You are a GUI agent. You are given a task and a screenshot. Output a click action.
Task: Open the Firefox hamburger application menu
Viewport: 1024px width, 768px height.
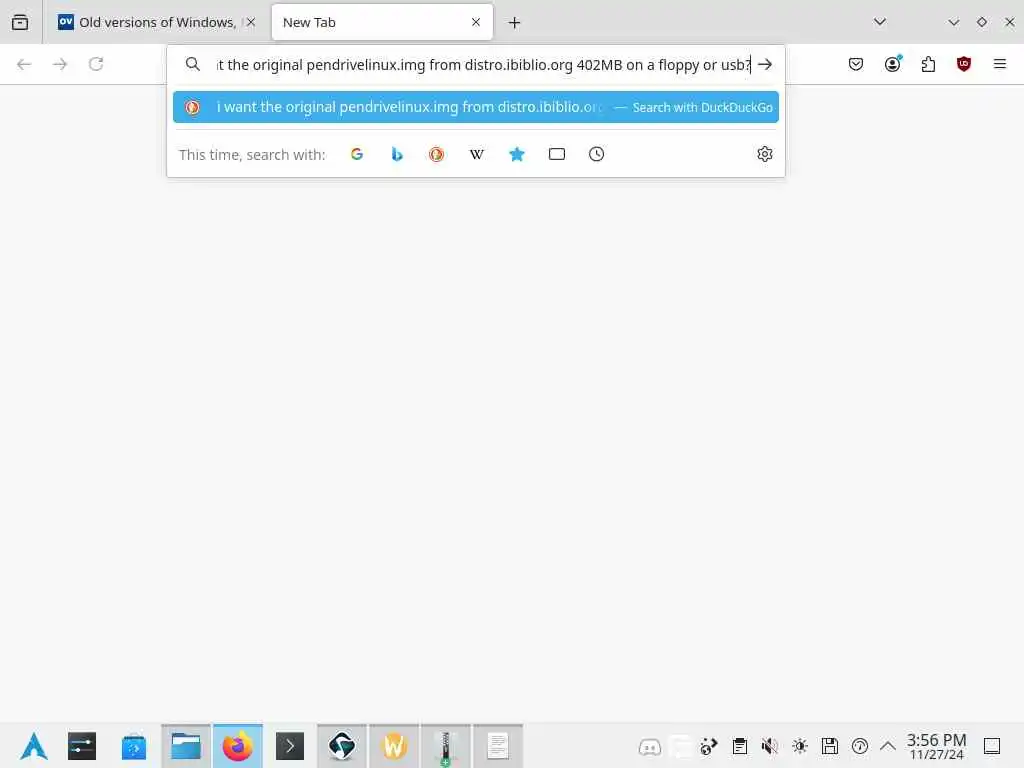point(1000,64)
